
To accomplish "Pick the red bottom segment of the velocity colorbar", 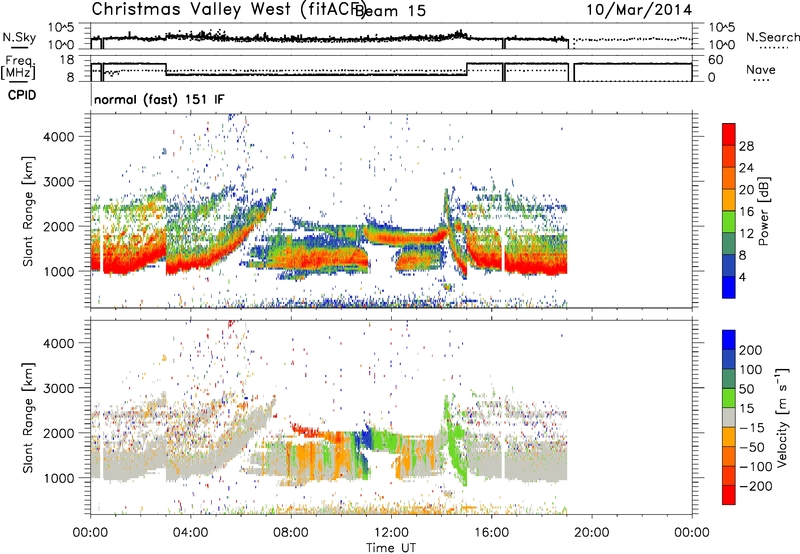I will [x=729, y=495].
